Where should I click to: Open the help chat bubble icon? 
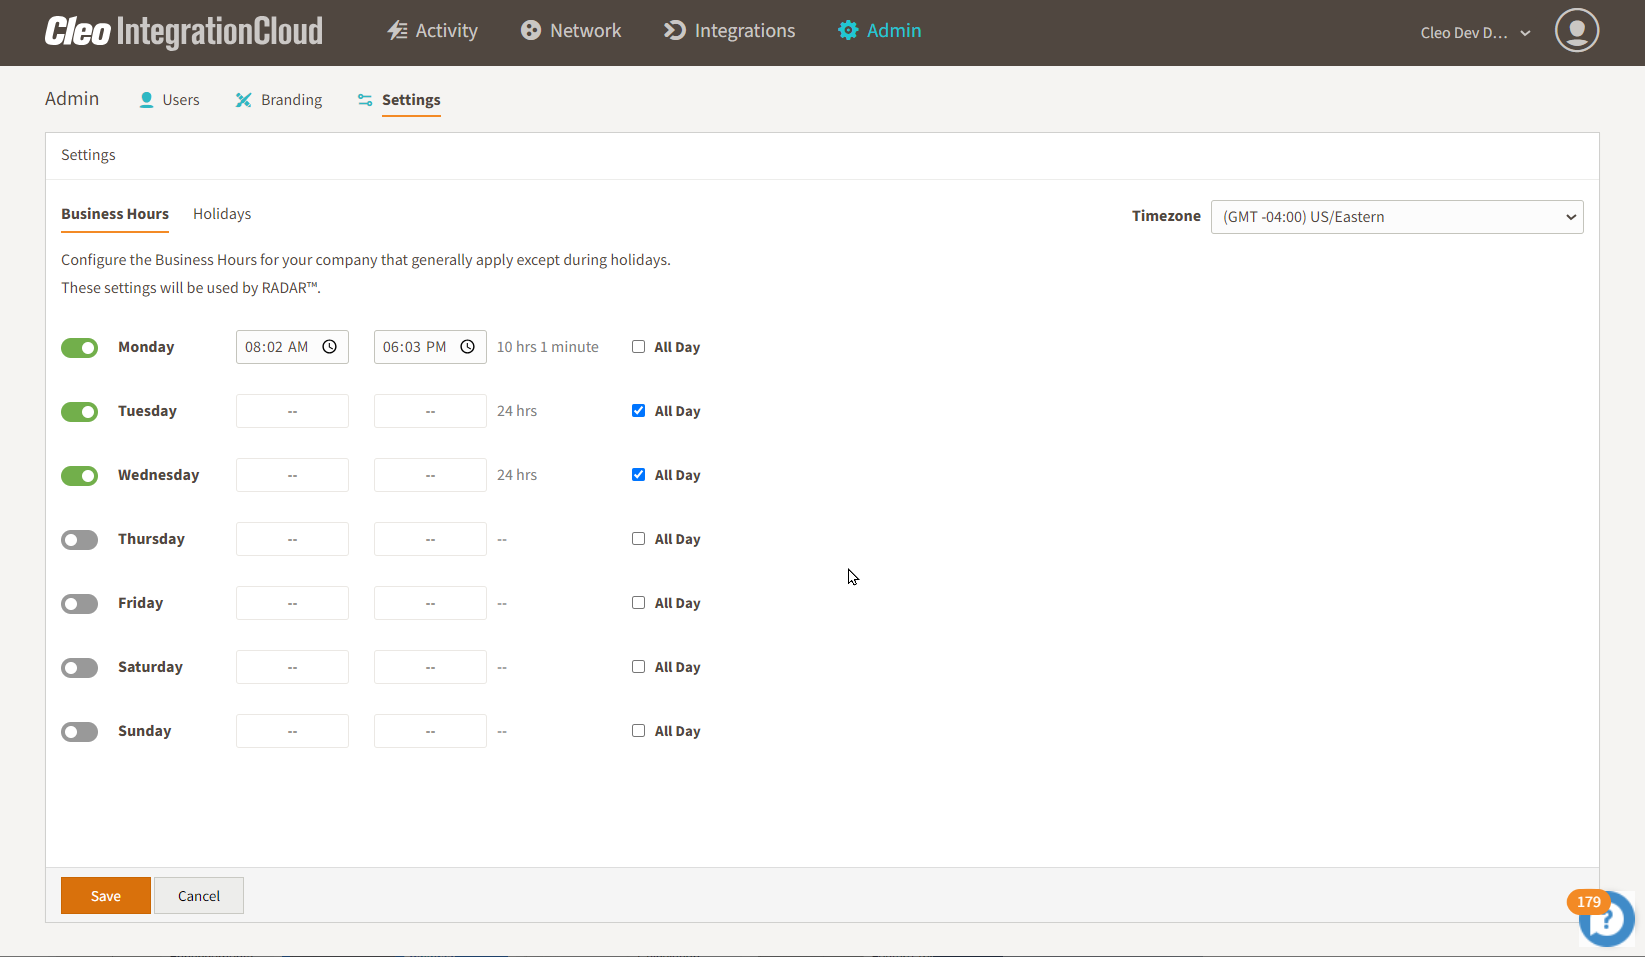(1608, 919)
